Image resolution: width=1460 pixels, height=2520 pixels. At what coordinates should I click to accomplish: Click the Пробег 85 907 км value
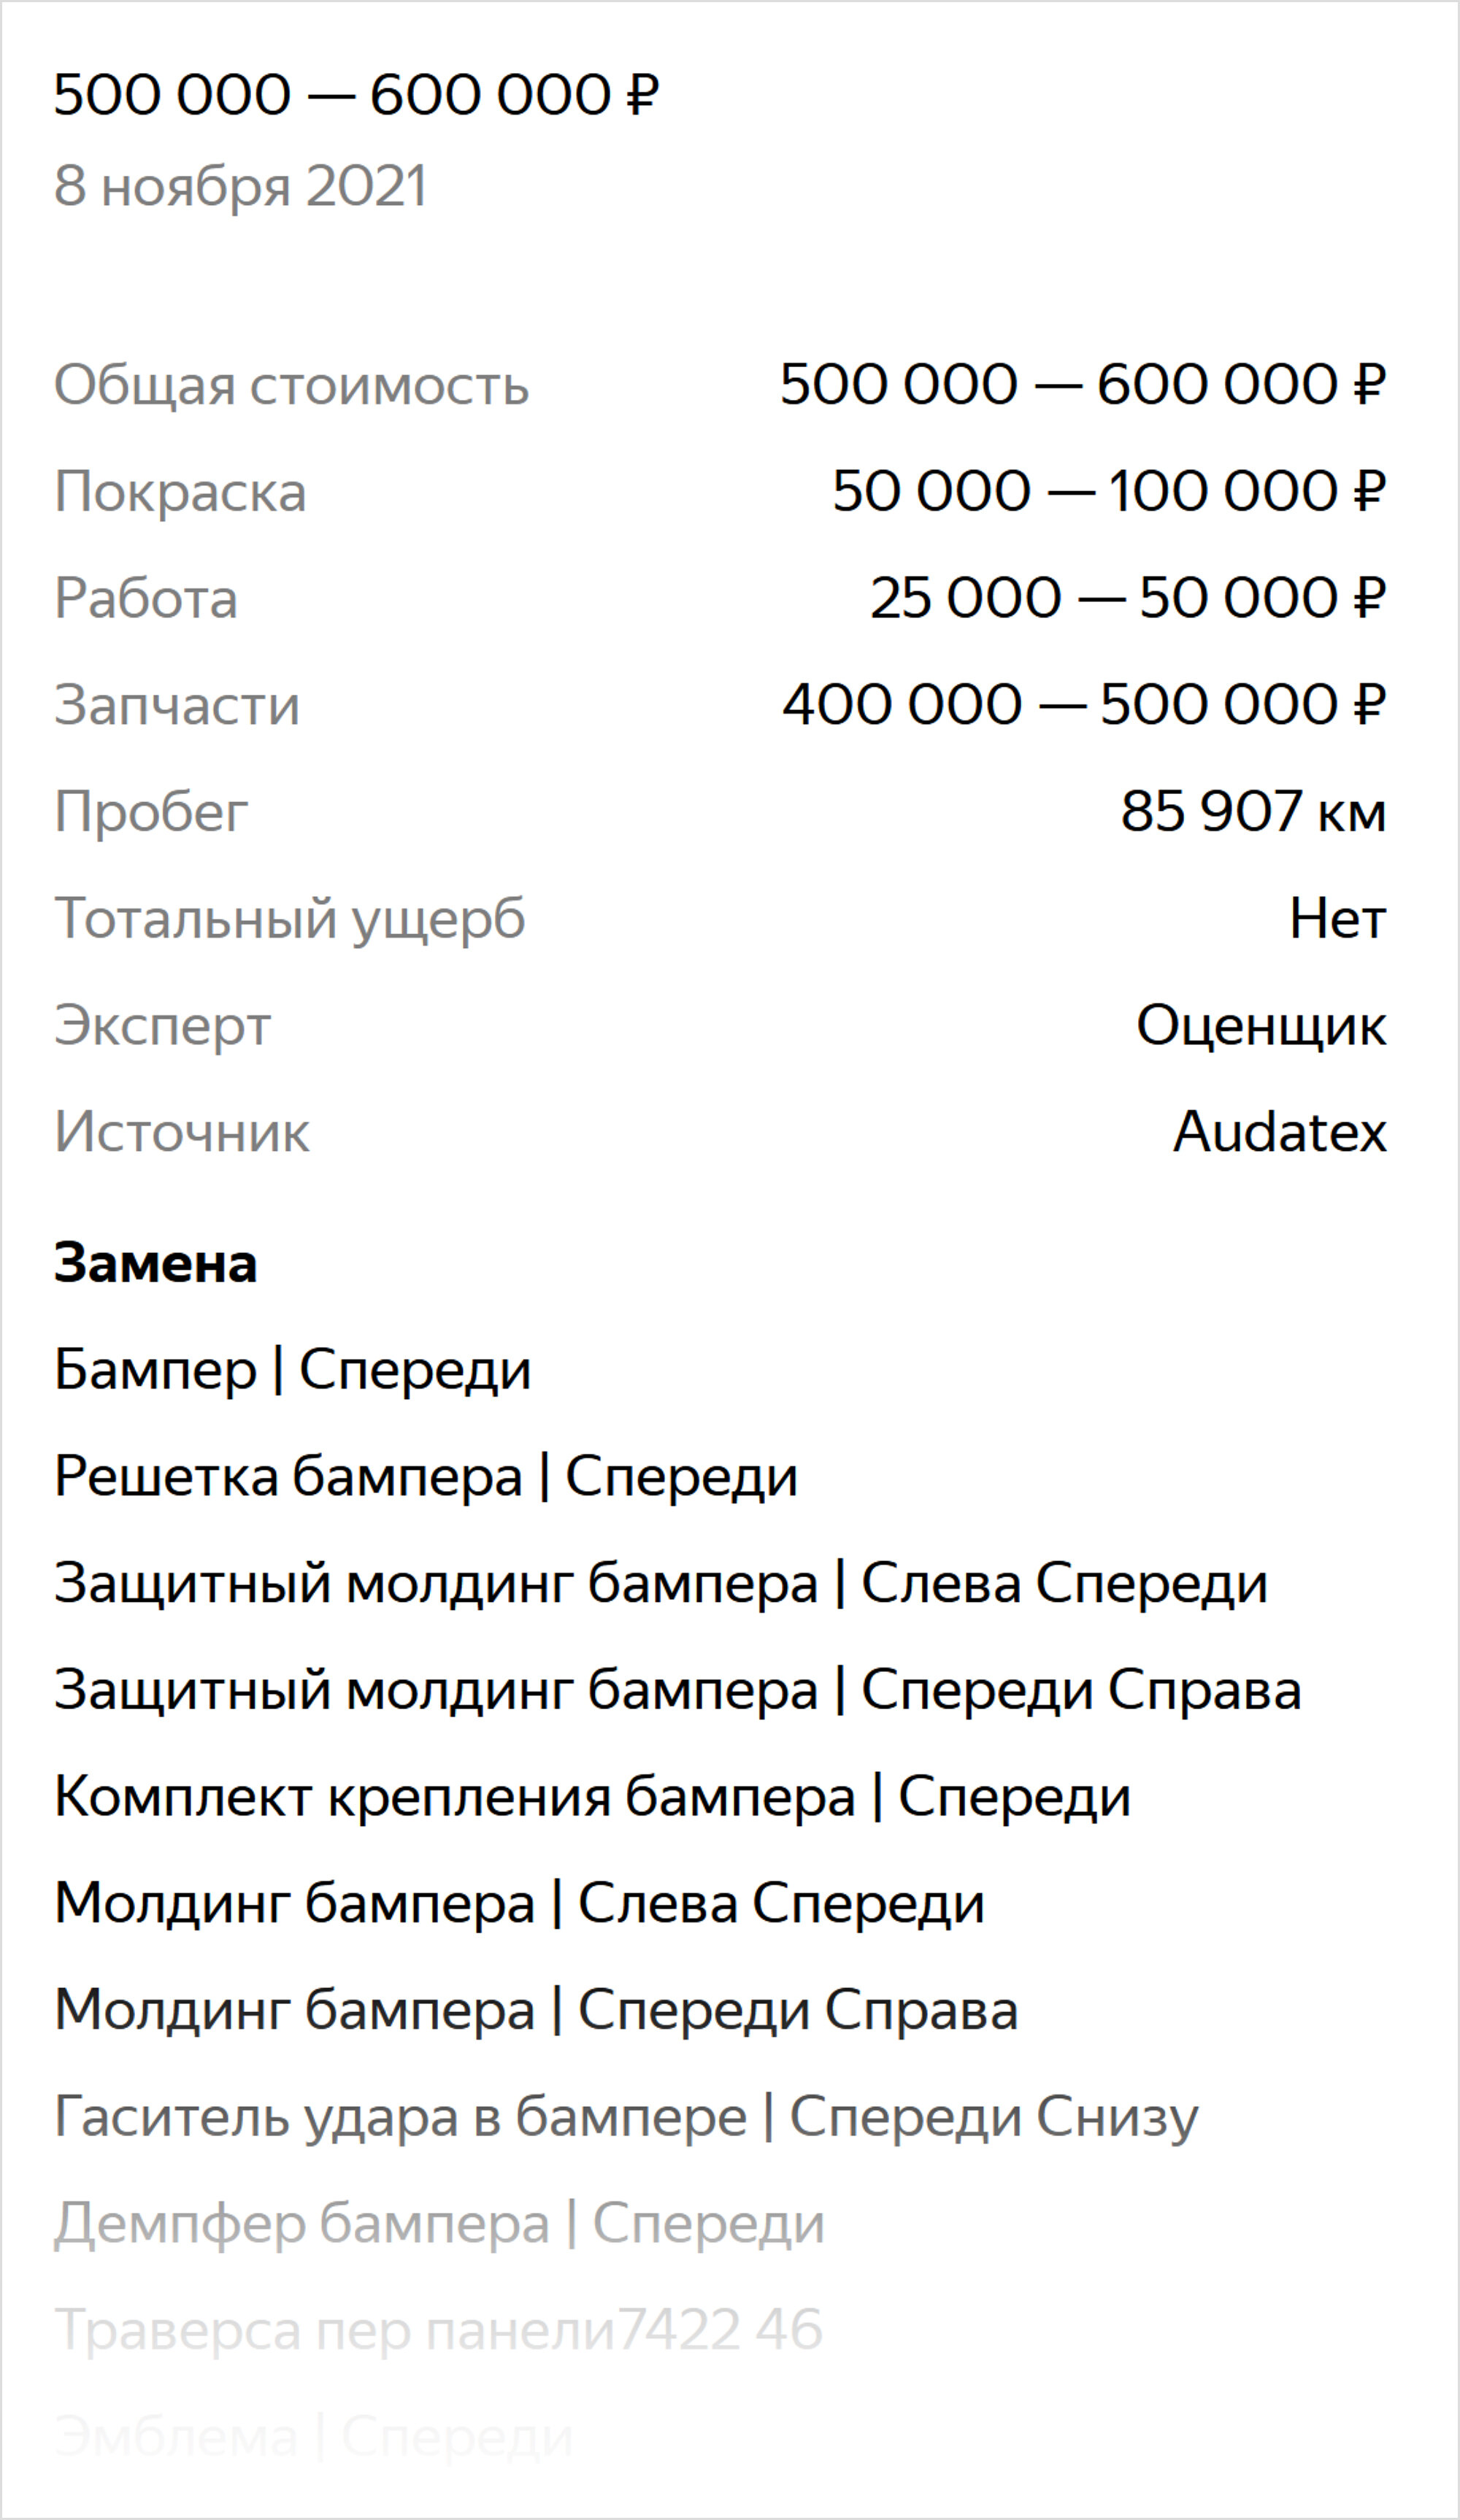point(1253,811)
